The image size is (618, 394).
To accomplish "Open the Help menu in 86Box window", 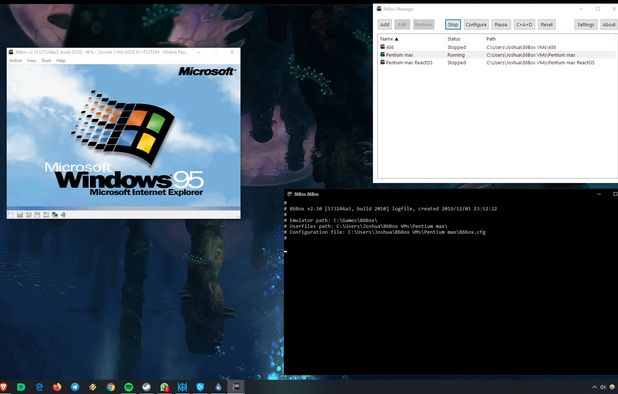I will point(61,60).
